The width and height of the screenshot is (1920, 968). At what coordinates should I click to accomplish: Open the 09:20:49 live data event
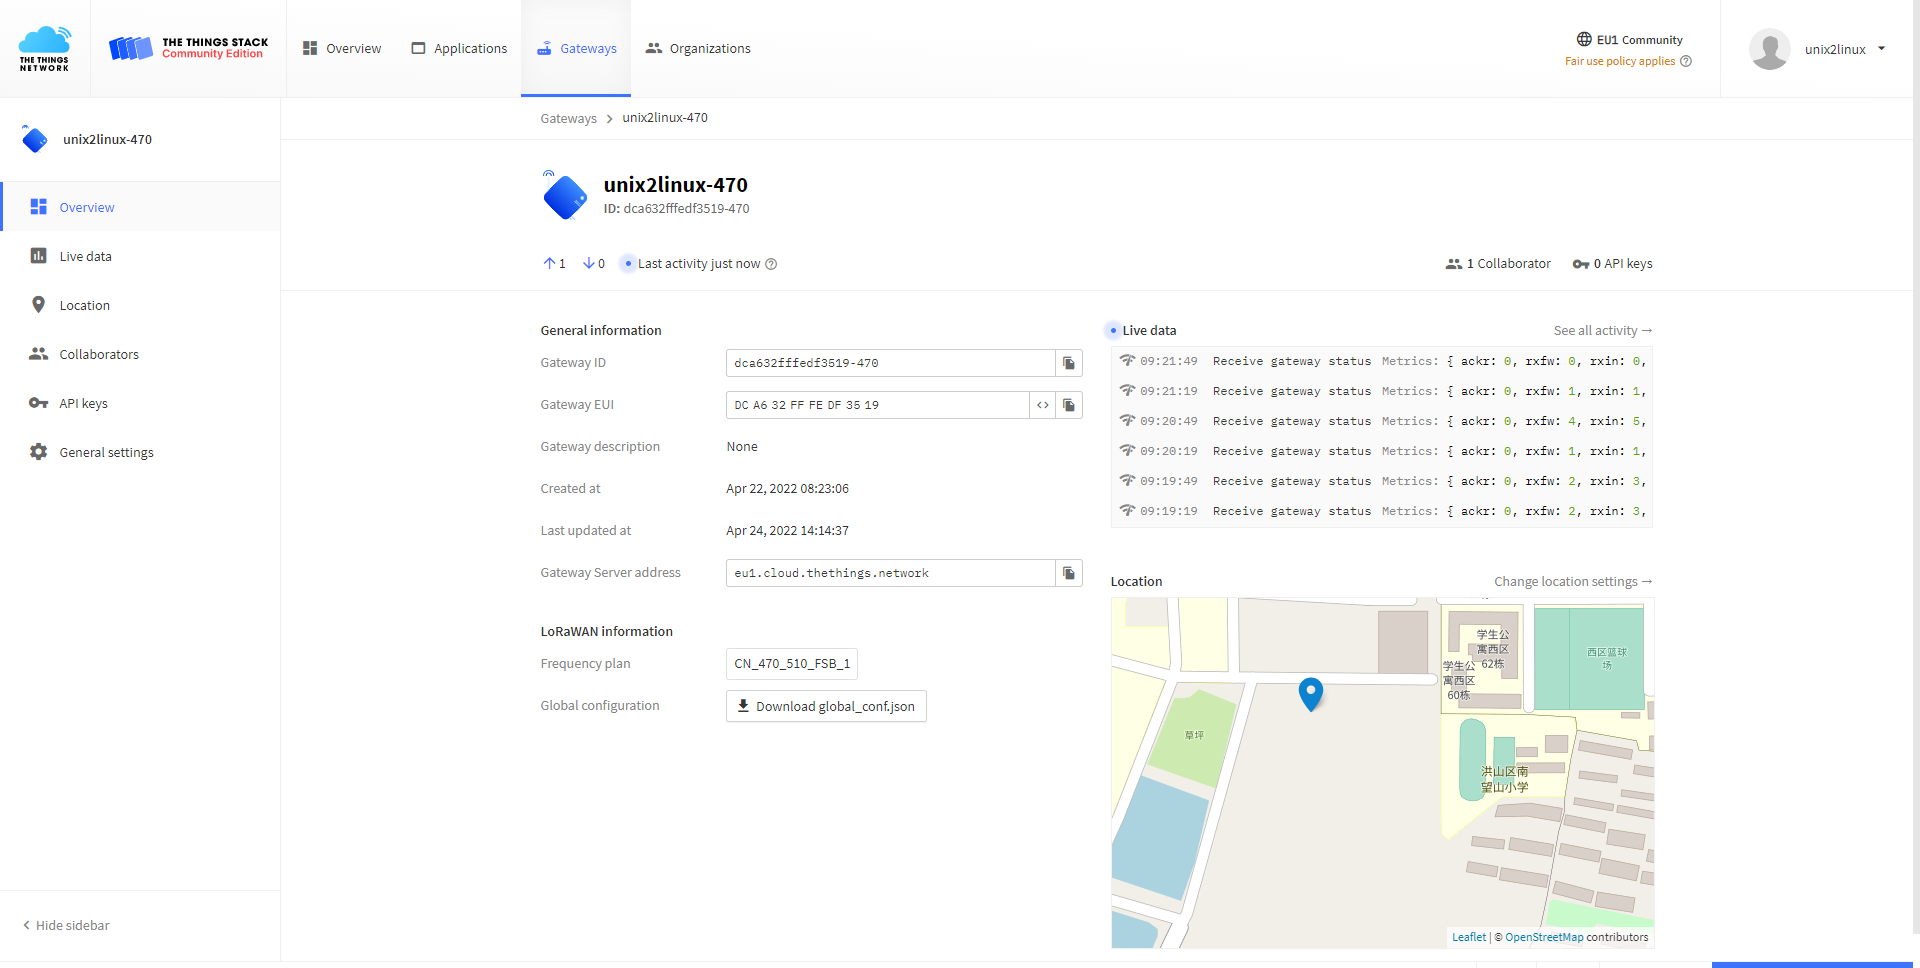coord(1381,421)
